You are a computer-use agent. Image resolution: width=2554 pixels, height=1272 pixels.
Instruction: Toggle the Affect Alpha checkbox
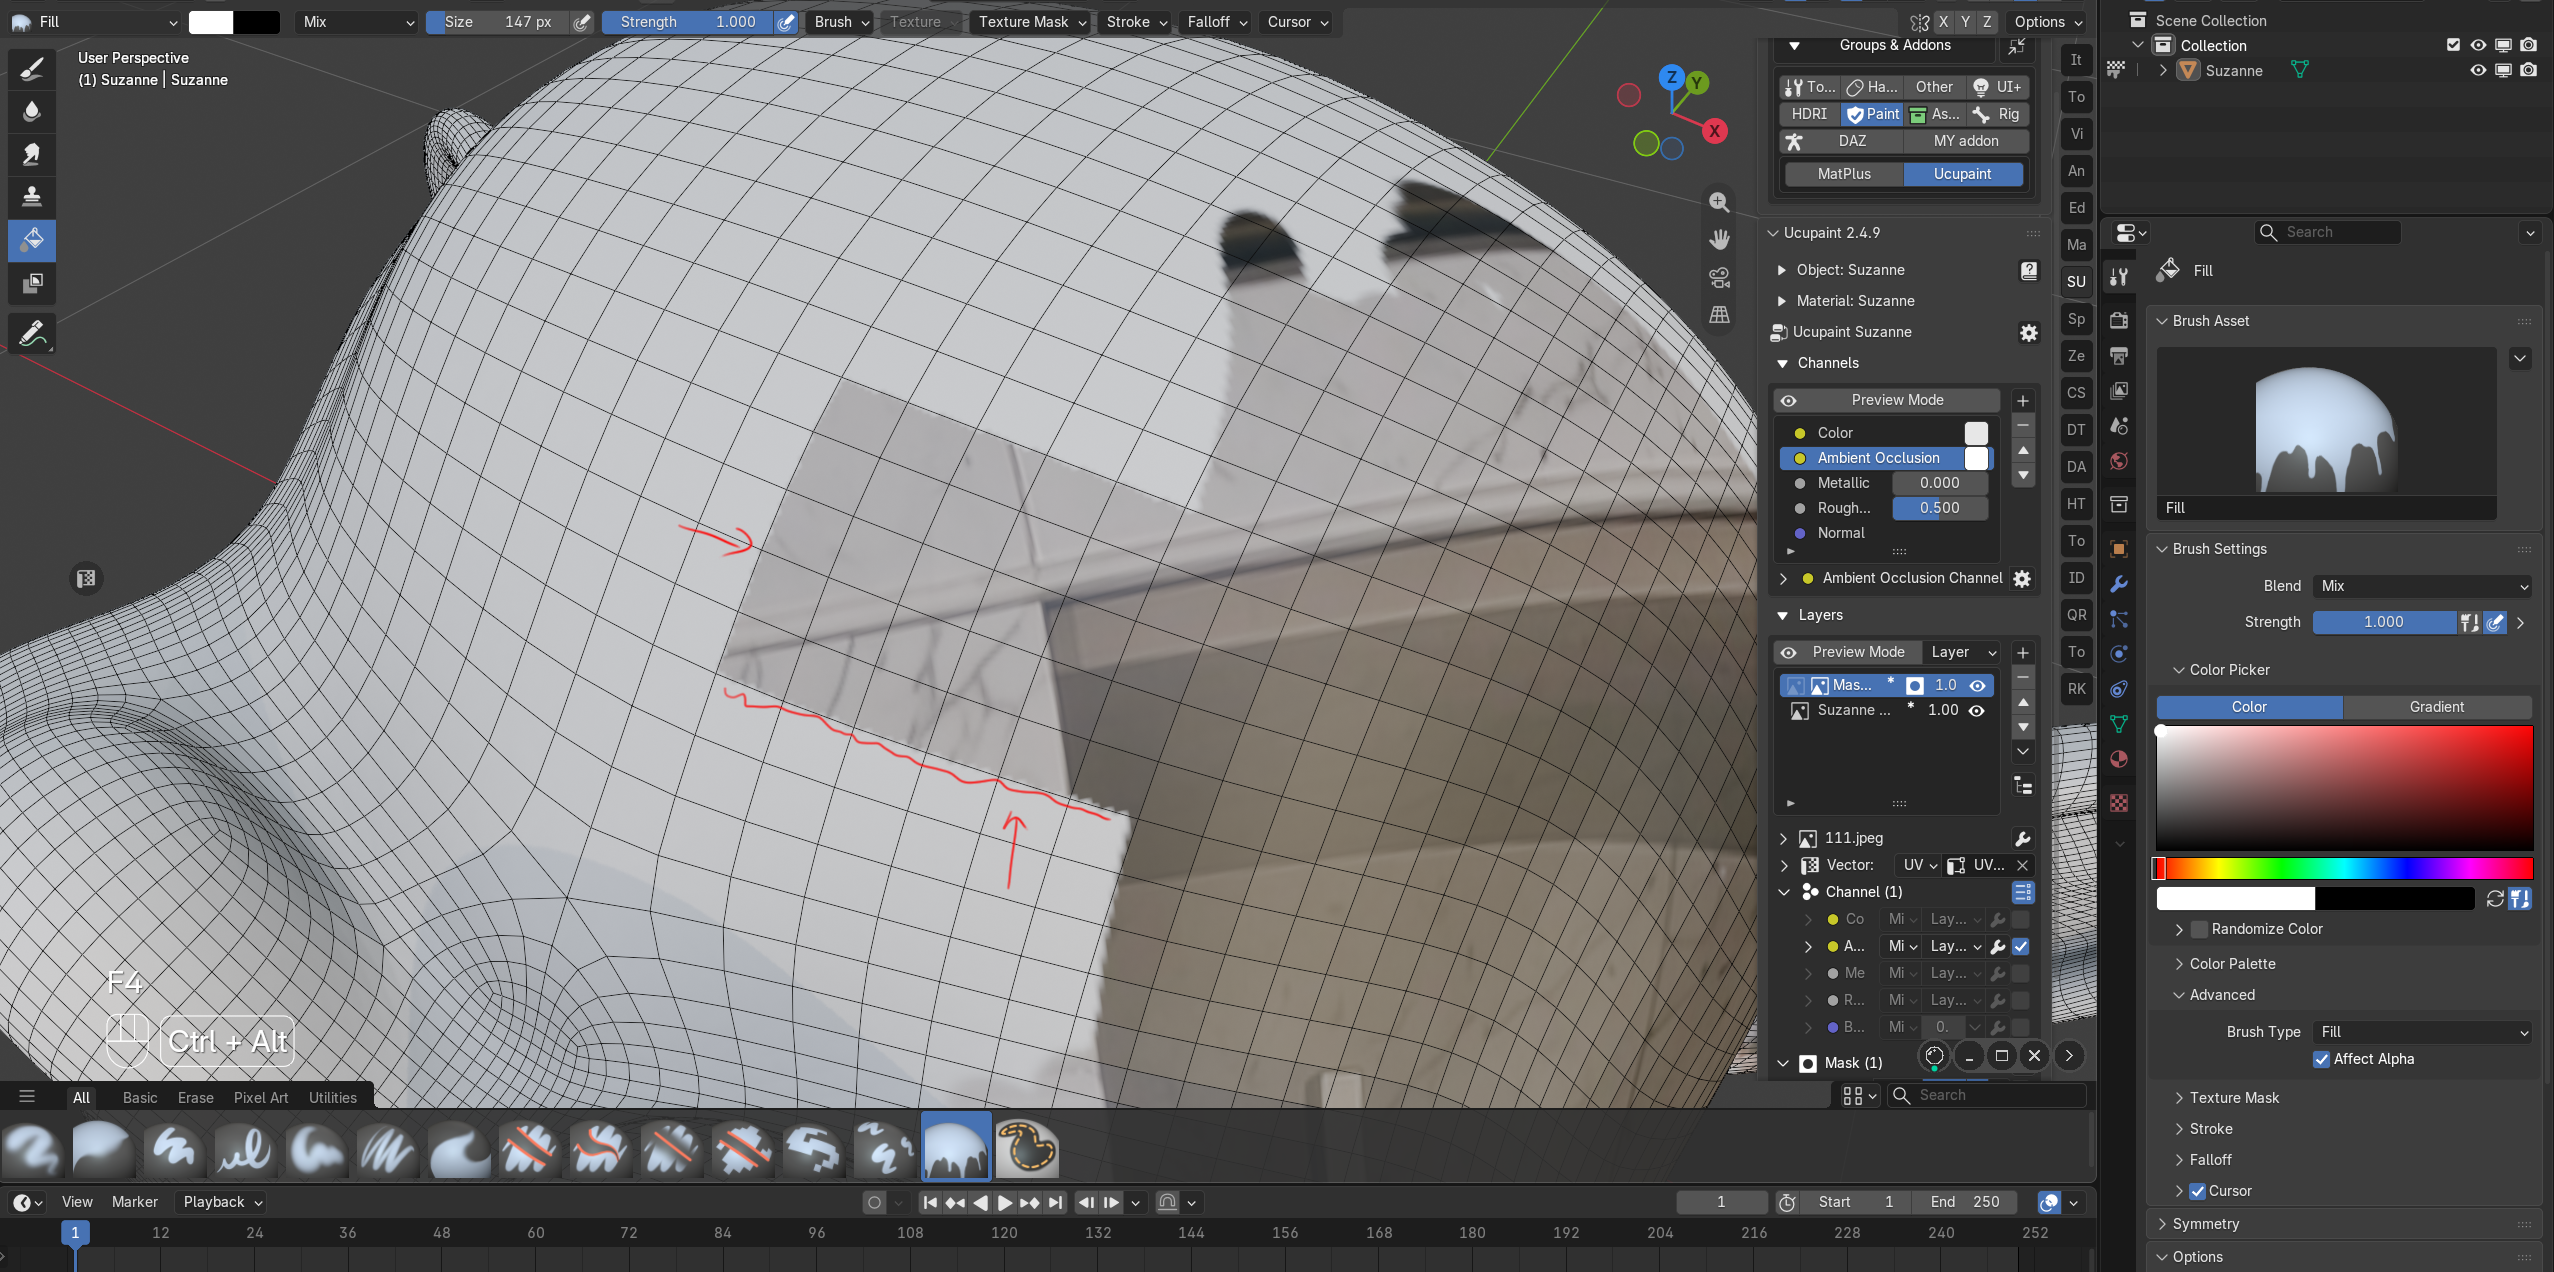pos(2321,1060)
